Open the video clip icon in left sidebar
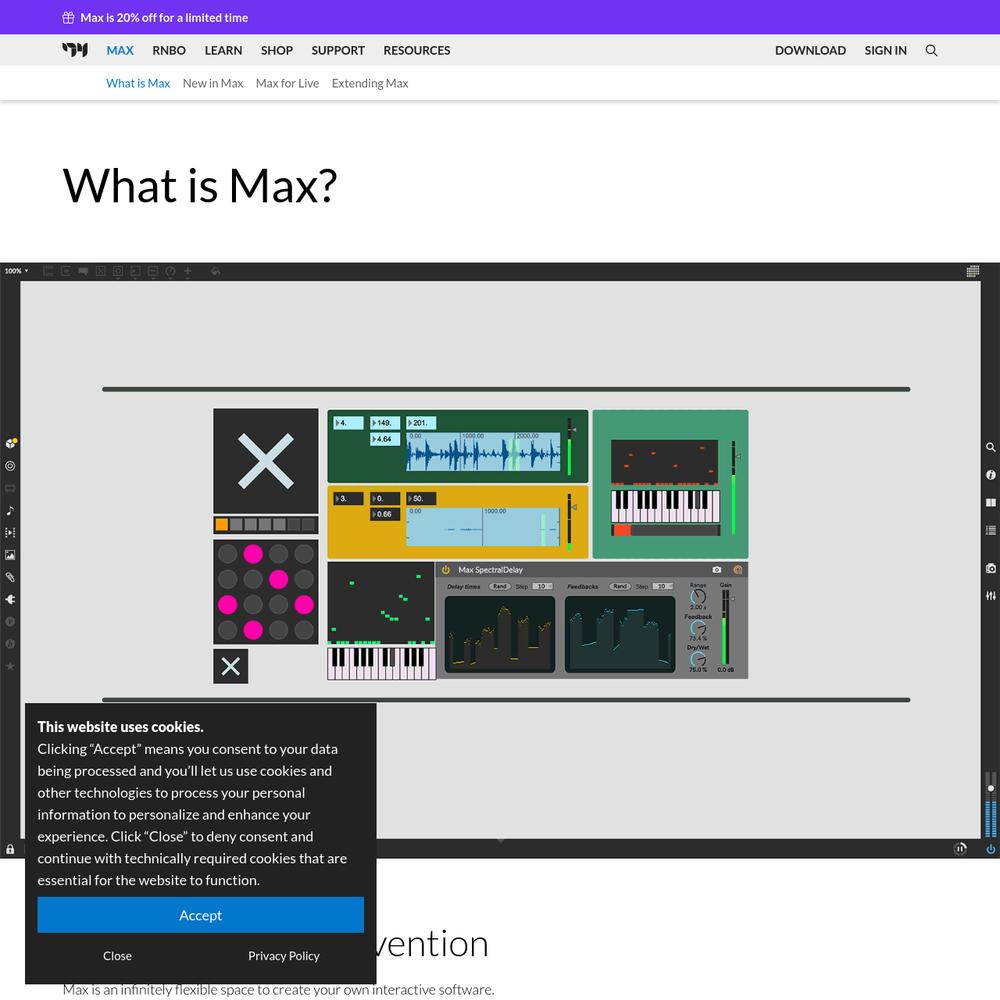Image resolution: width=1000 pixels, height=1000 pixels. click(x=10, y=533)
